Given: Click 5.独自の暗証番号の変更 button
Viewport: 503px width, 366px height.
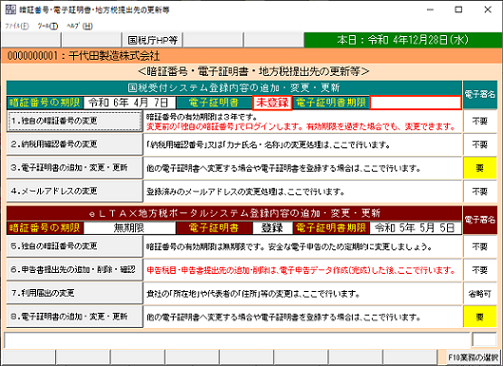Looking at the screenshot, I should click(74, 246).
